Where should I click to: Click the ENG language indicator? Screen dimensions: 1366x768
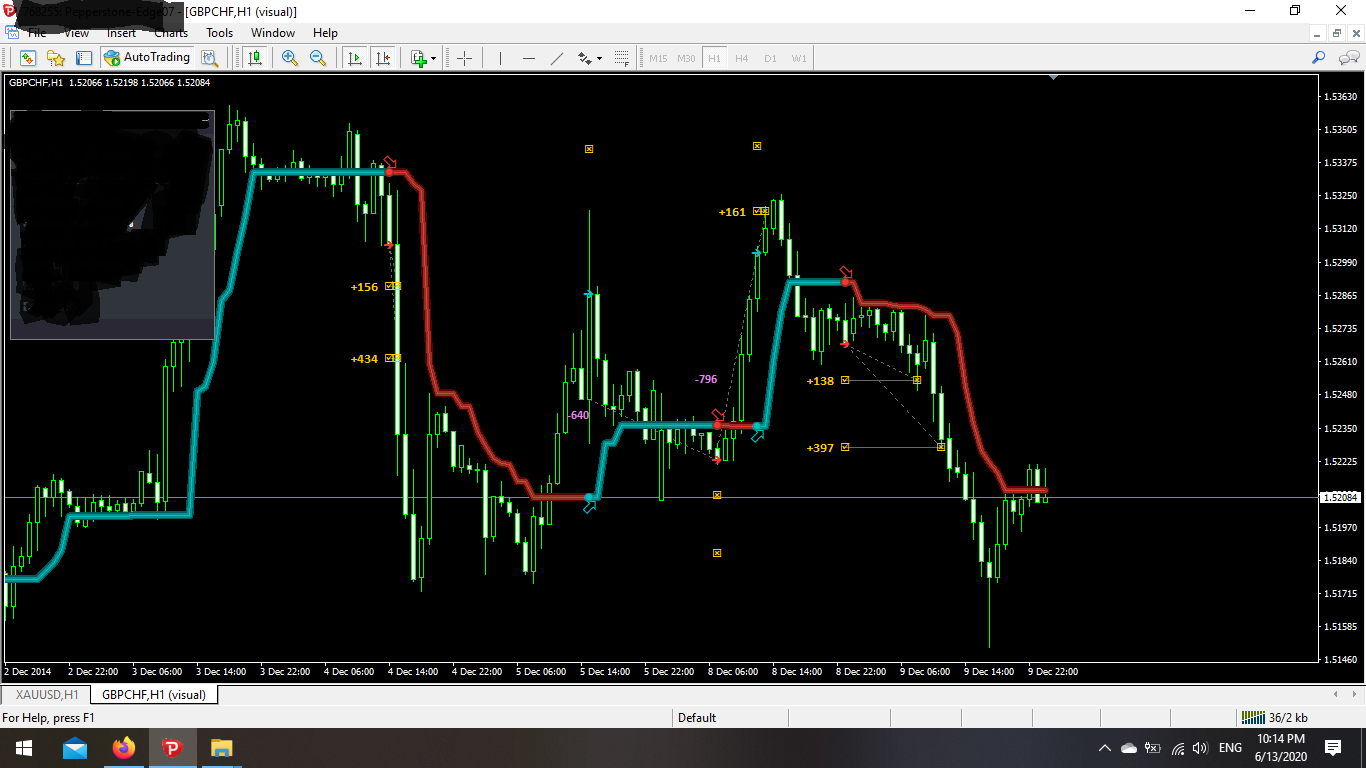[1230, 748]
